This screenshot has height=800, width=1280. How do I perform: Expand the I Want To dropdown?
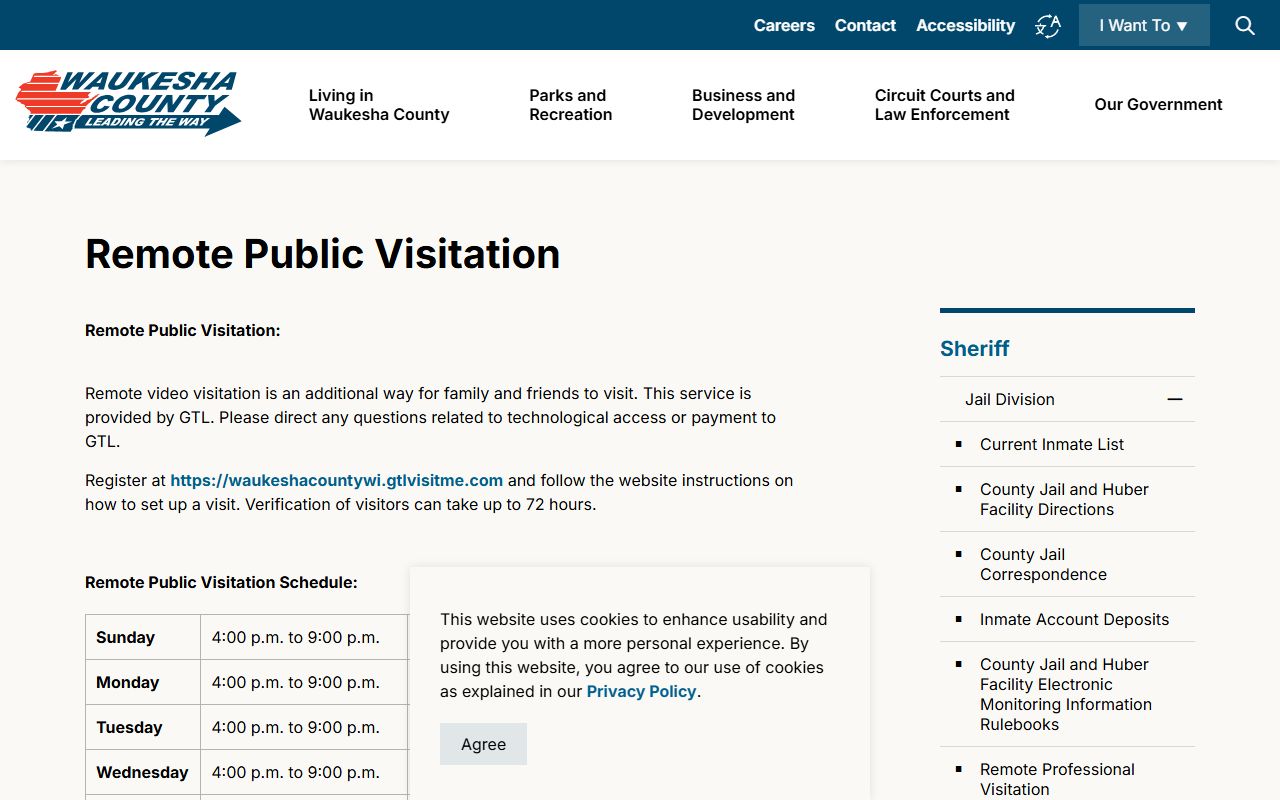[x=1144, y=25]
